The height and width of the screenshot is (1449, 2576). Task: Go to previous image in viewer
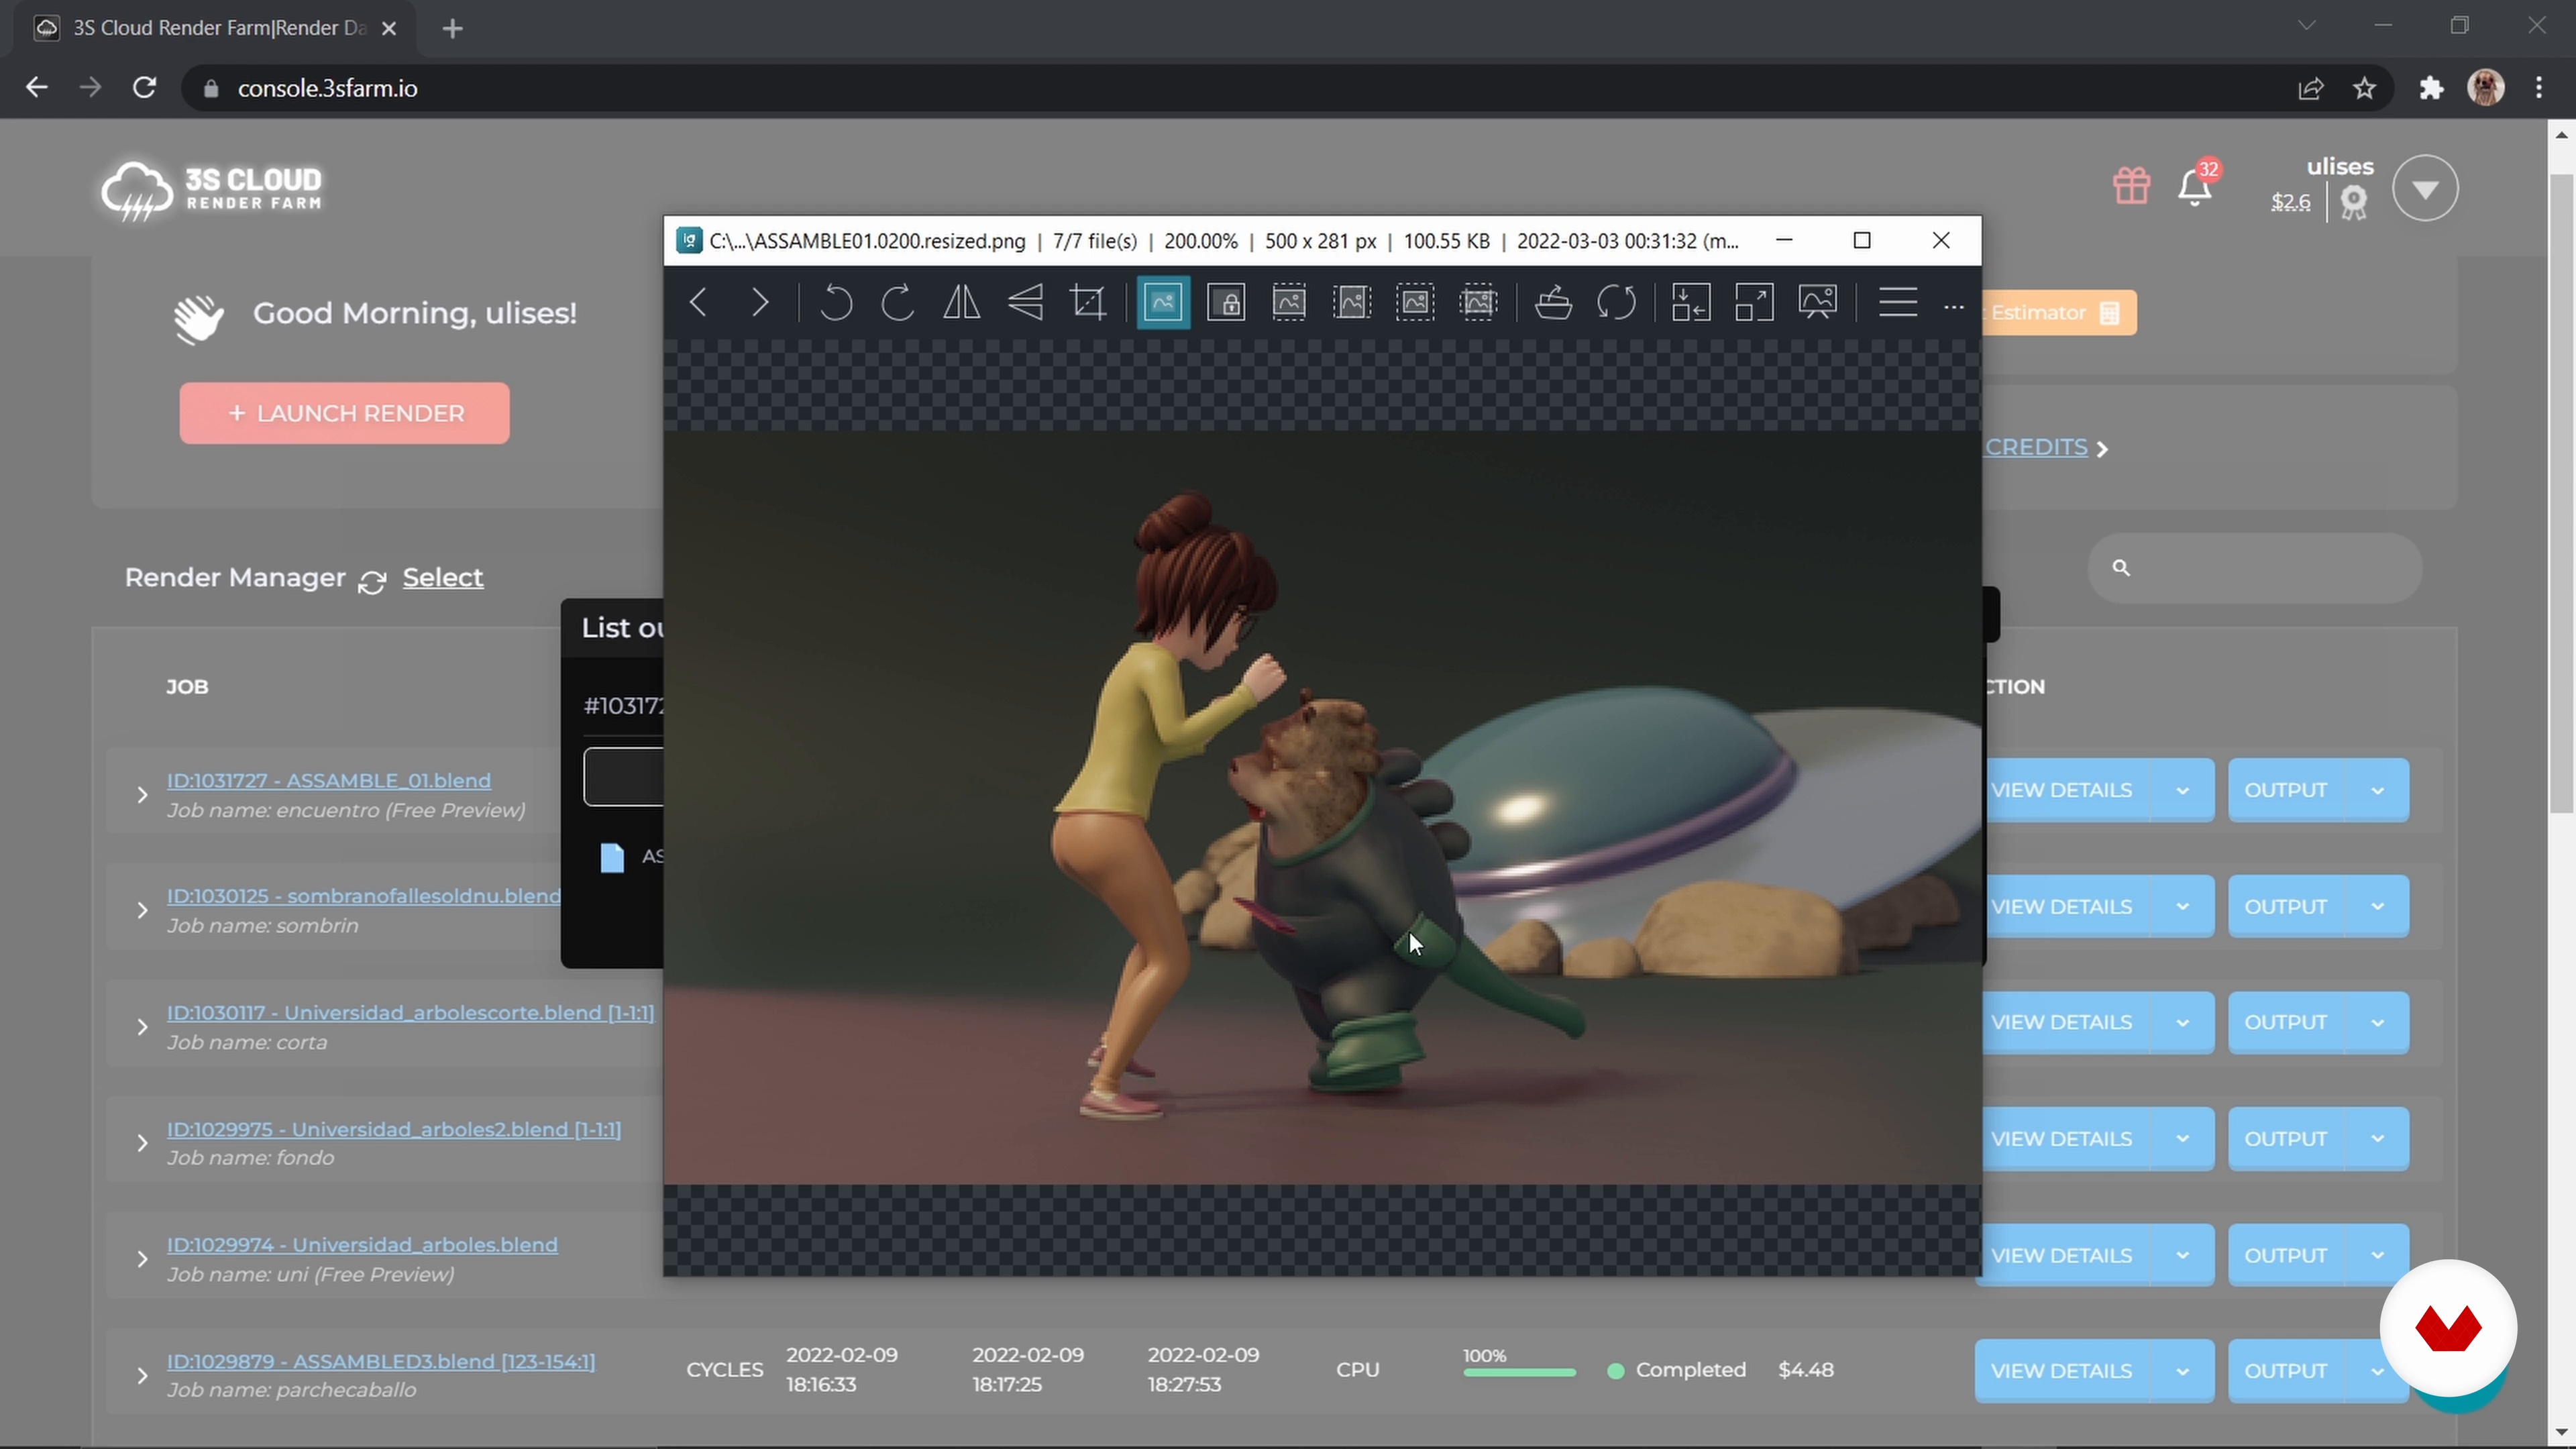(698, 302)
